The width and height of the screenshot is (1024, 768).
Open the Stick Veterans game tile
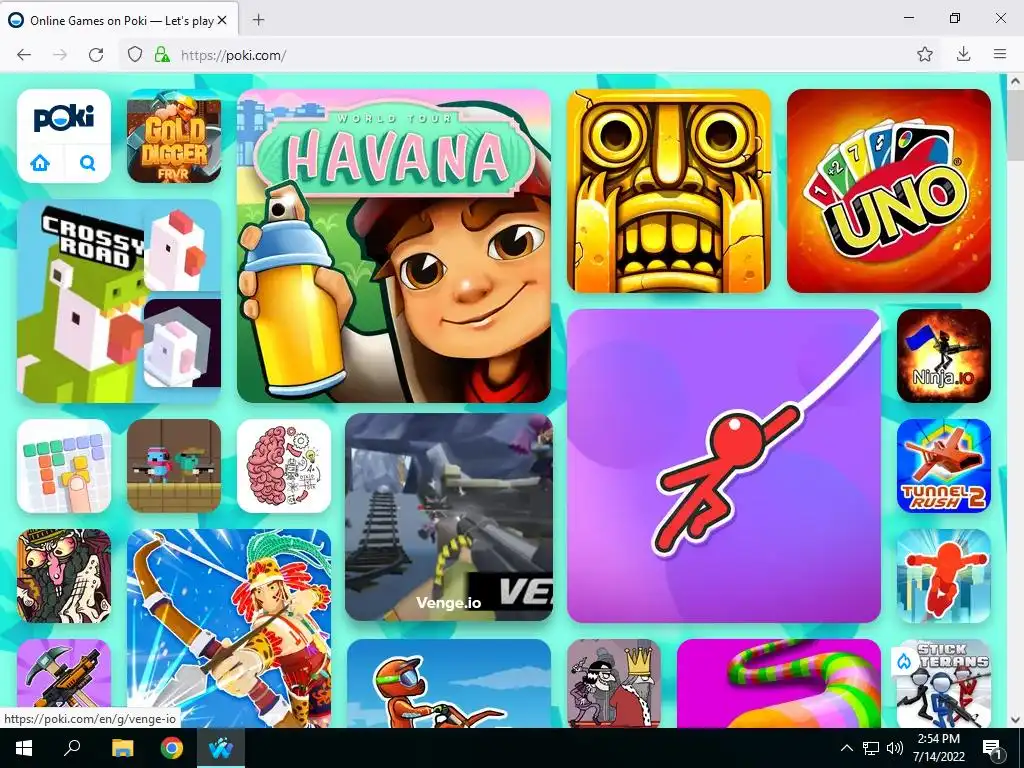(x=944, y=683)
